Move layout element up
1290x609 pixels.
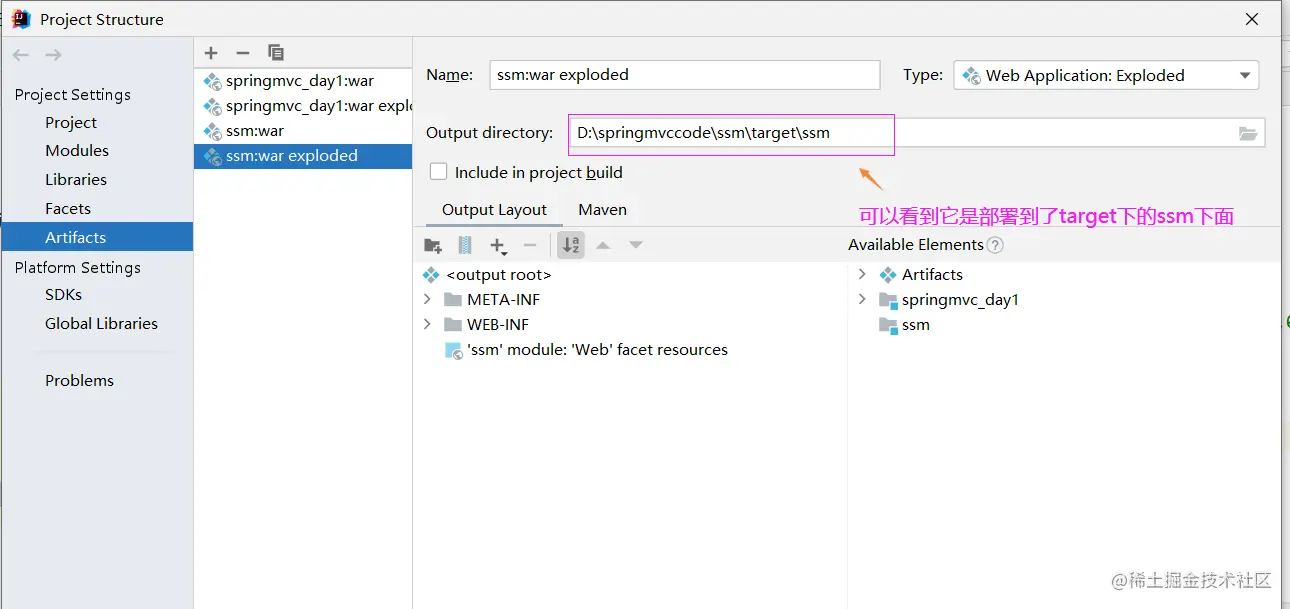tap(603, 245)
